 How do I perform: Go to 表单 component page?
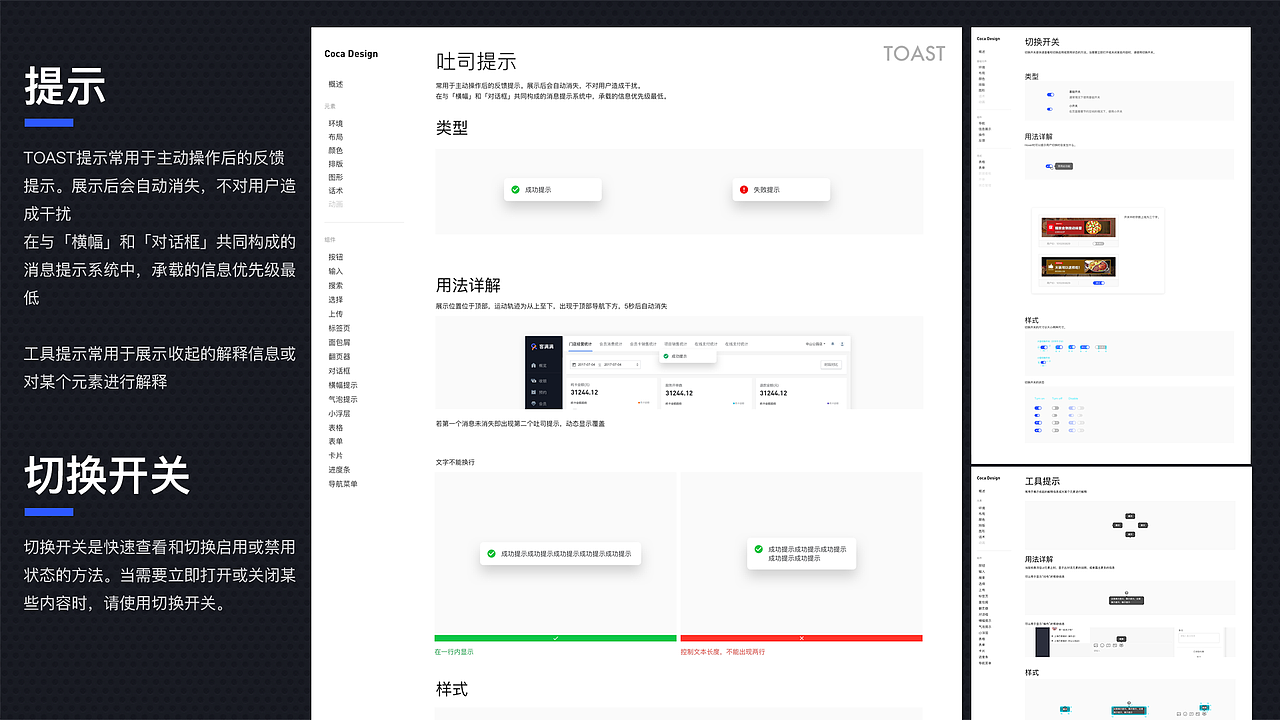335,441
